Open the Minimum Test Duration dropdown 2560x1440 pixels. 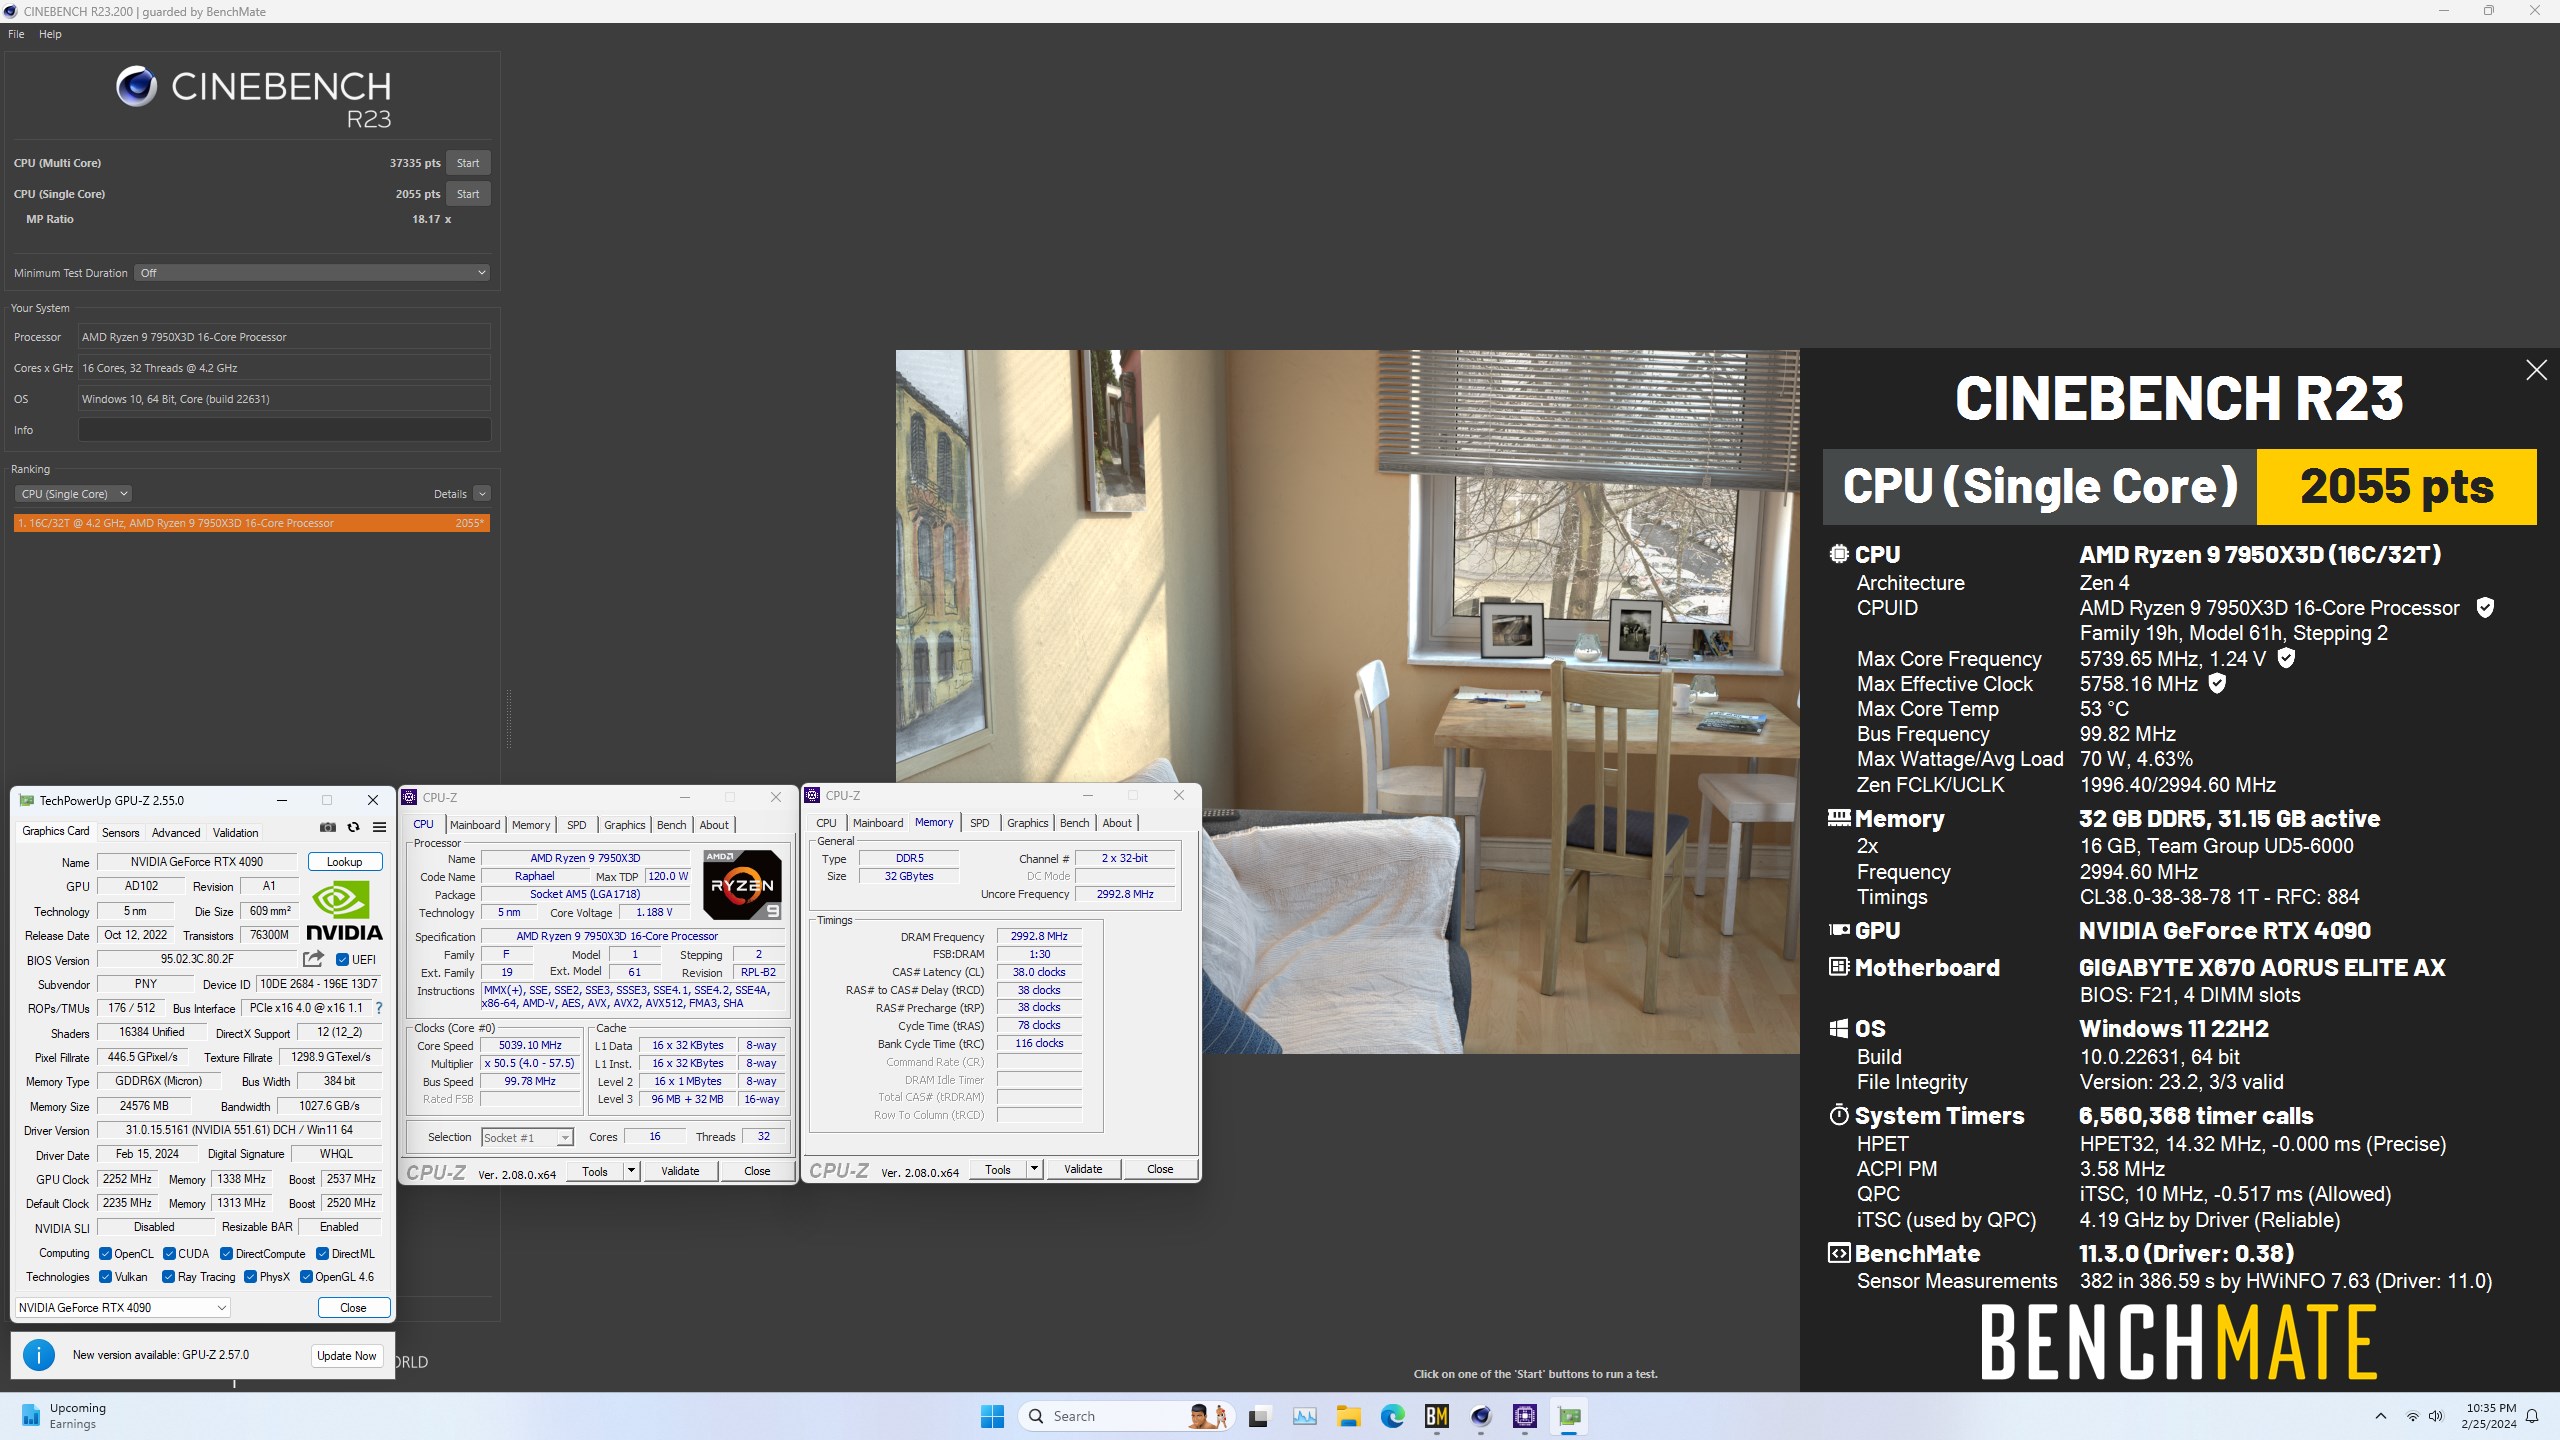312,273
